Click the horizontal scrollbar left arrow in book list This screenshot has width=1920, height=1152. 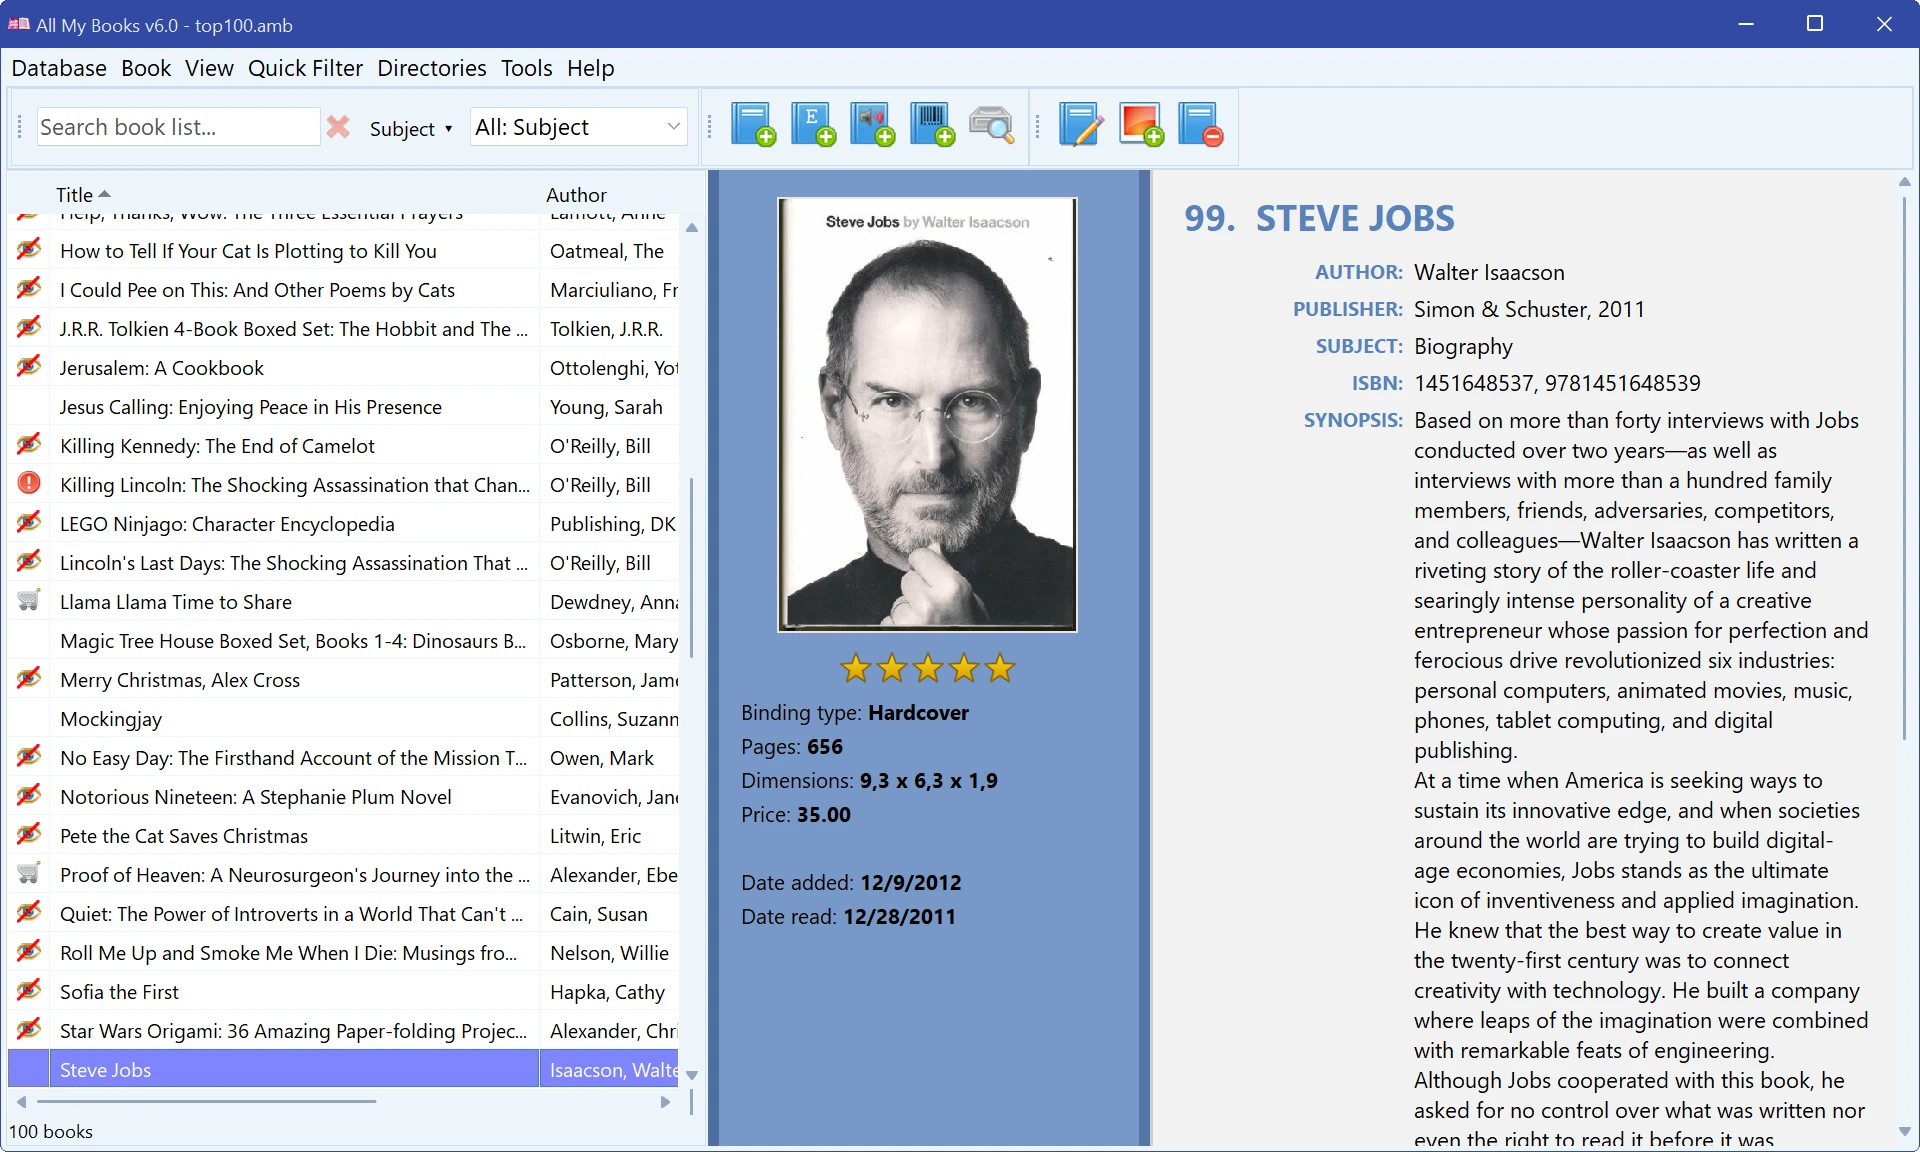point(22,1102)
